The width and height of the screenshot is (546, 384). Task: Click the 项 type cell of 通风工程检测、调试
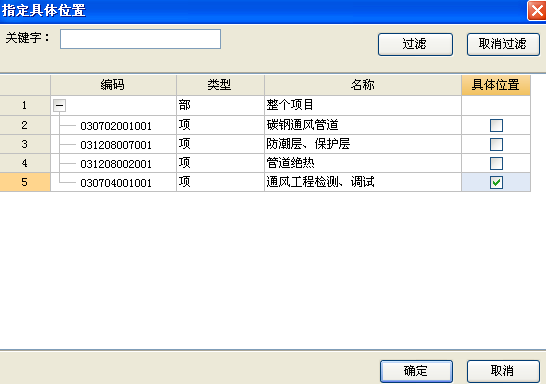(x=220, y=182)
